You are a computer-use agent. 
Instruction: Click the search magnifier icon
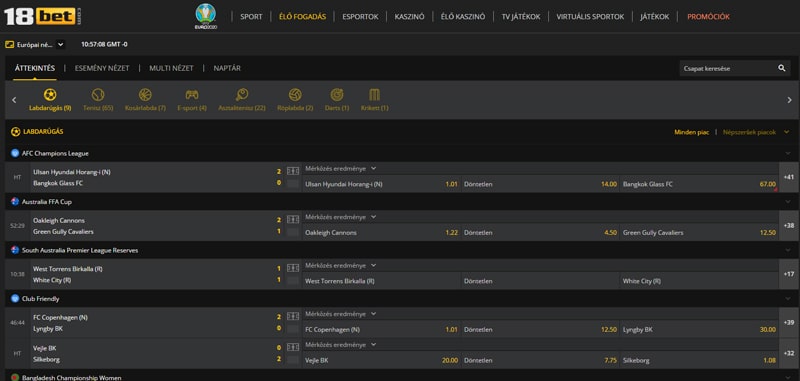pyautogui.click(x=782, y=68)
